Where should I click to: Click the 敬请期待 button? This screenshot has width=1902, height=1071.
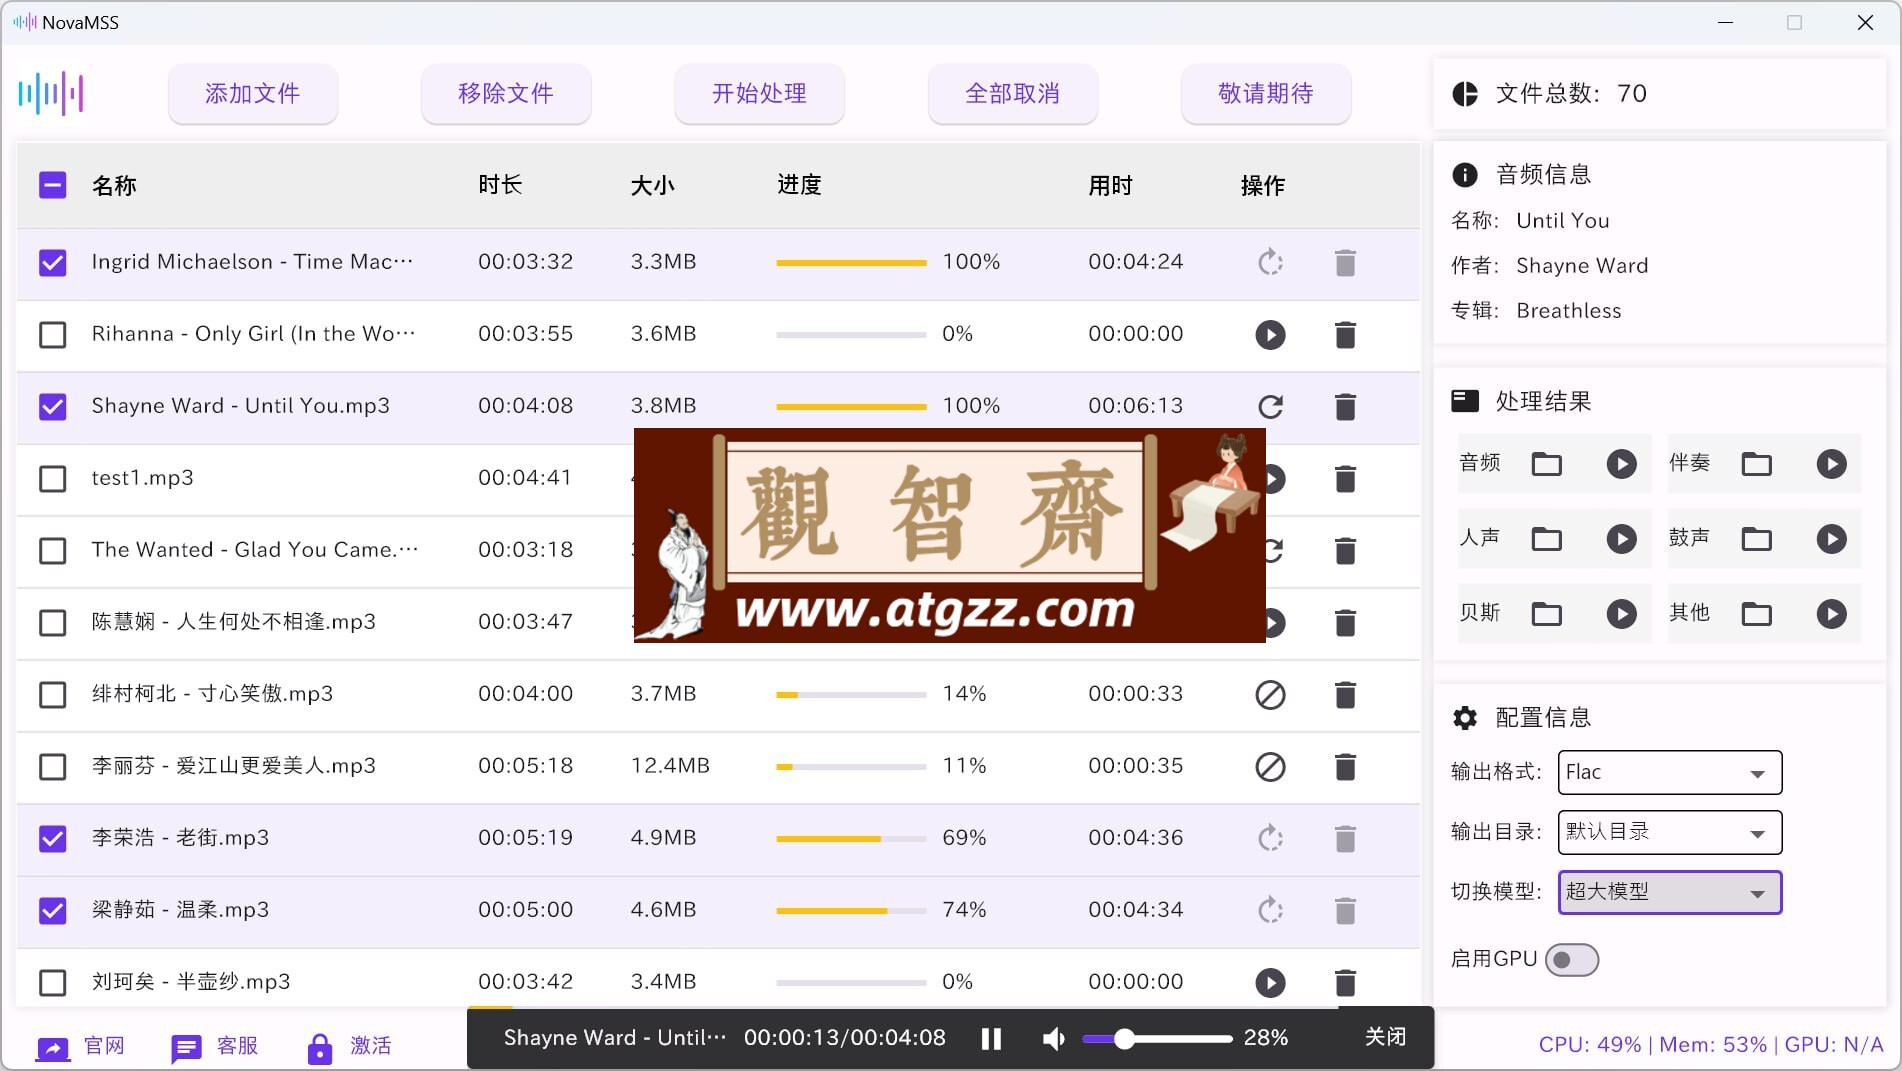click(x=1266, y=94)
